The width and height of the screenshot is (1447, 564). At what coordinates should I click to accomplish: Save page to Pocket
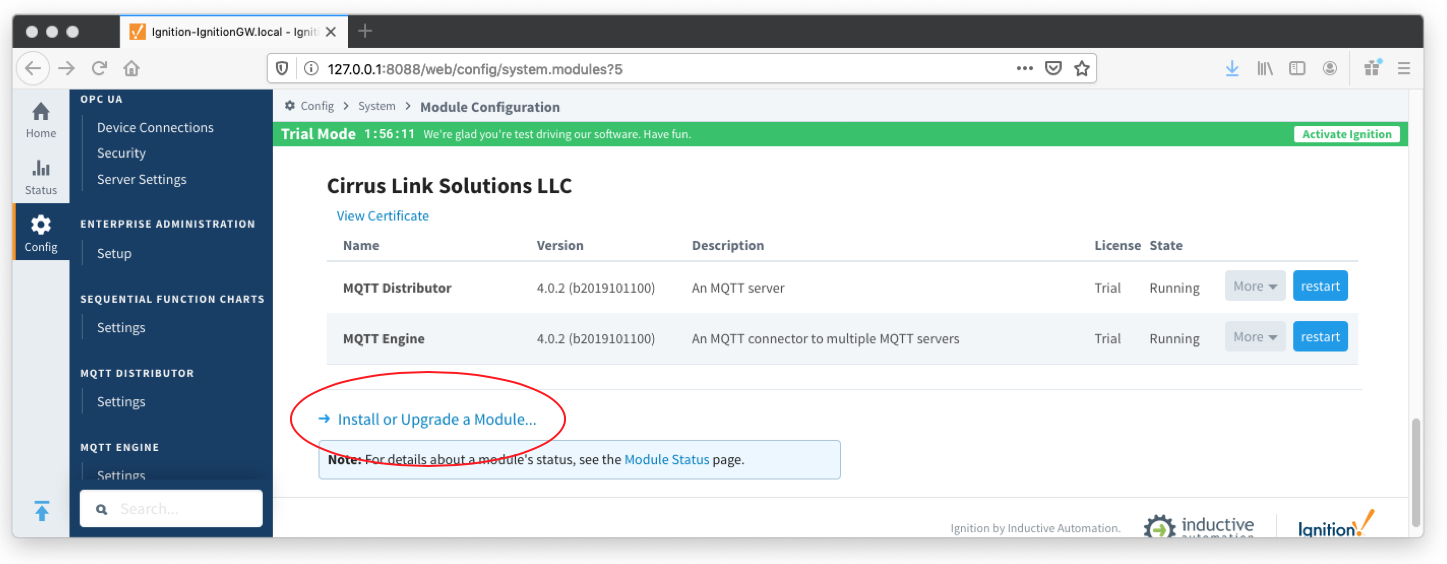pos(1053,68)
